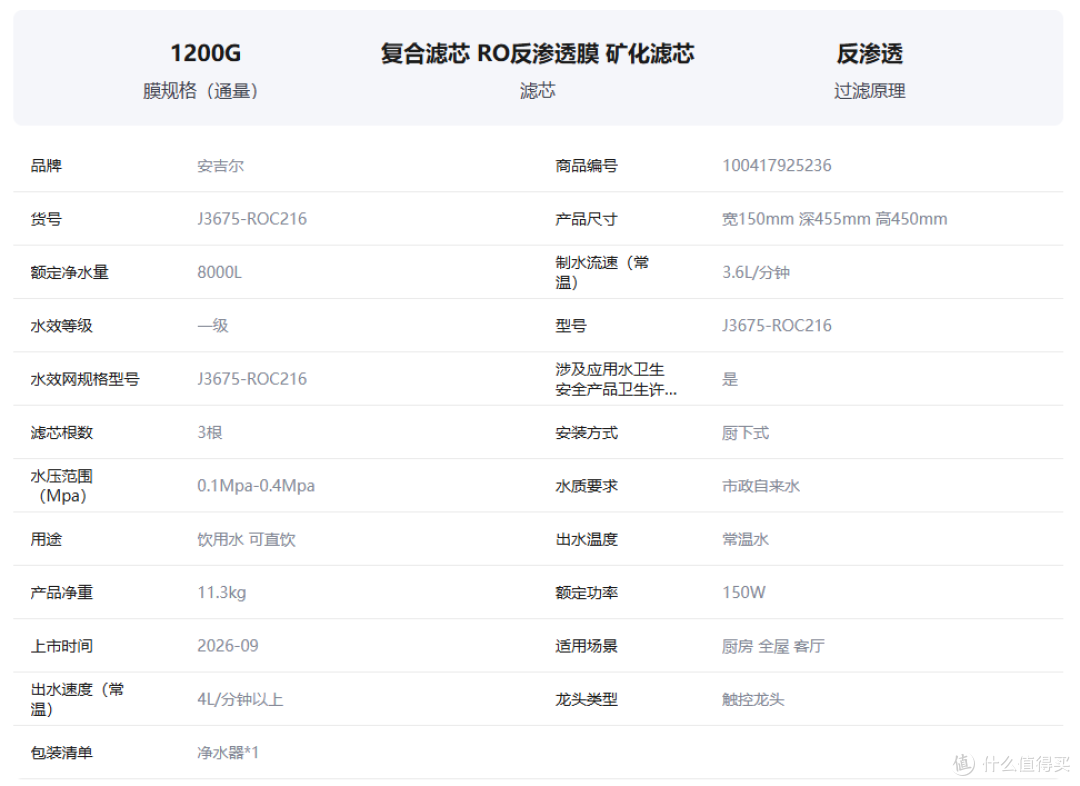Click the filter count "3根"
The width and height of the screenshot is (1080, 786).
[209, 433]
